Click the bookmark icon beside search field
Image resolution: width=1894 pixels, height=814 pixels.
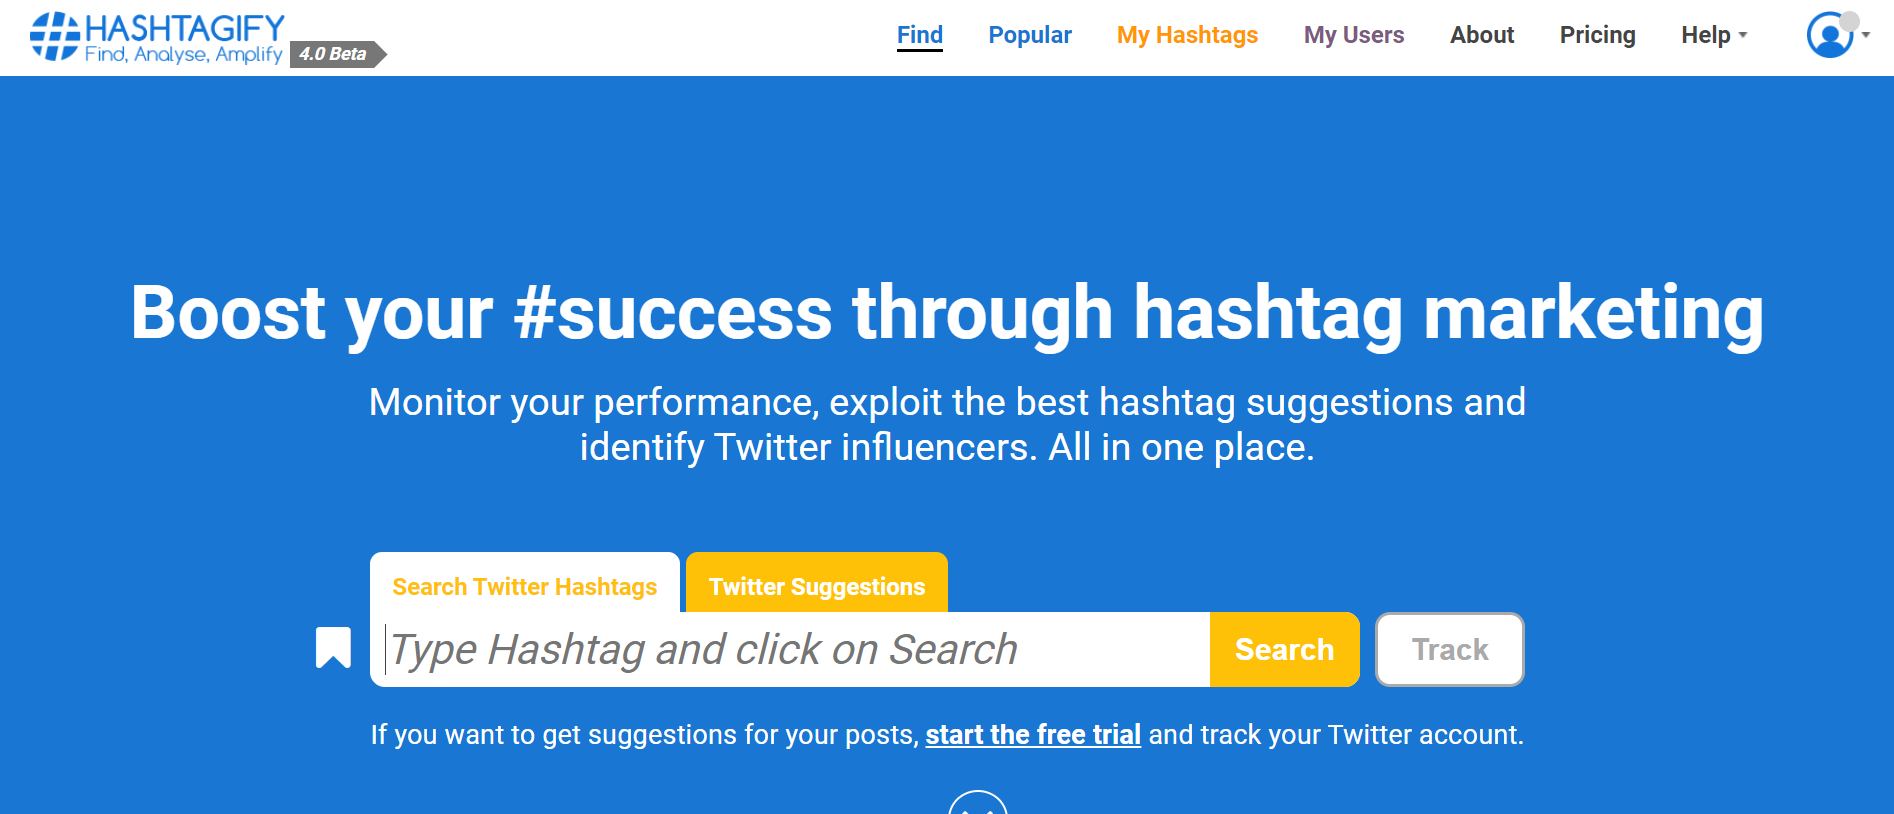333,647
